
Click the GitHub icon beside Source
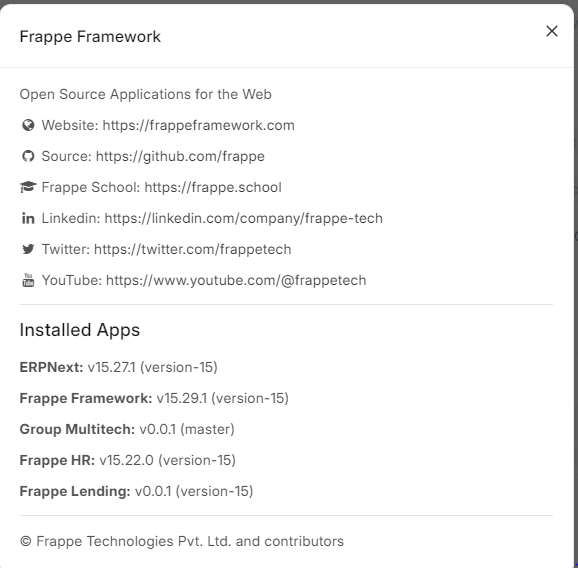coord(28,156)
